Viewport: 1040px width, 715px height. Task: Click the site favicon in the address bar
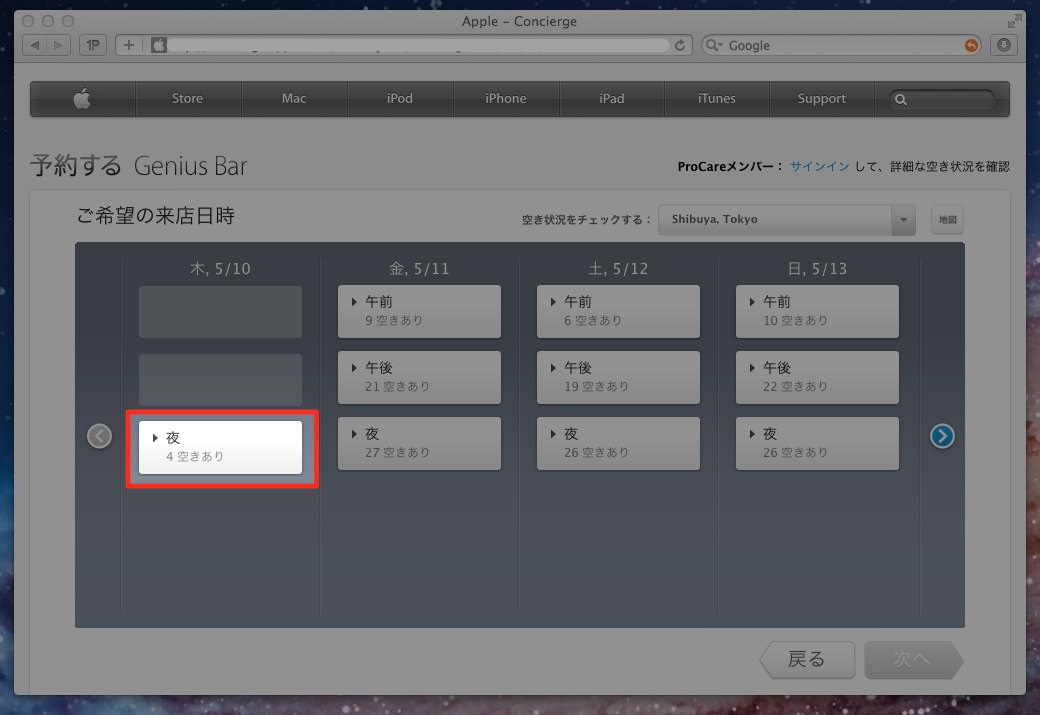click(x=159, y=45)
